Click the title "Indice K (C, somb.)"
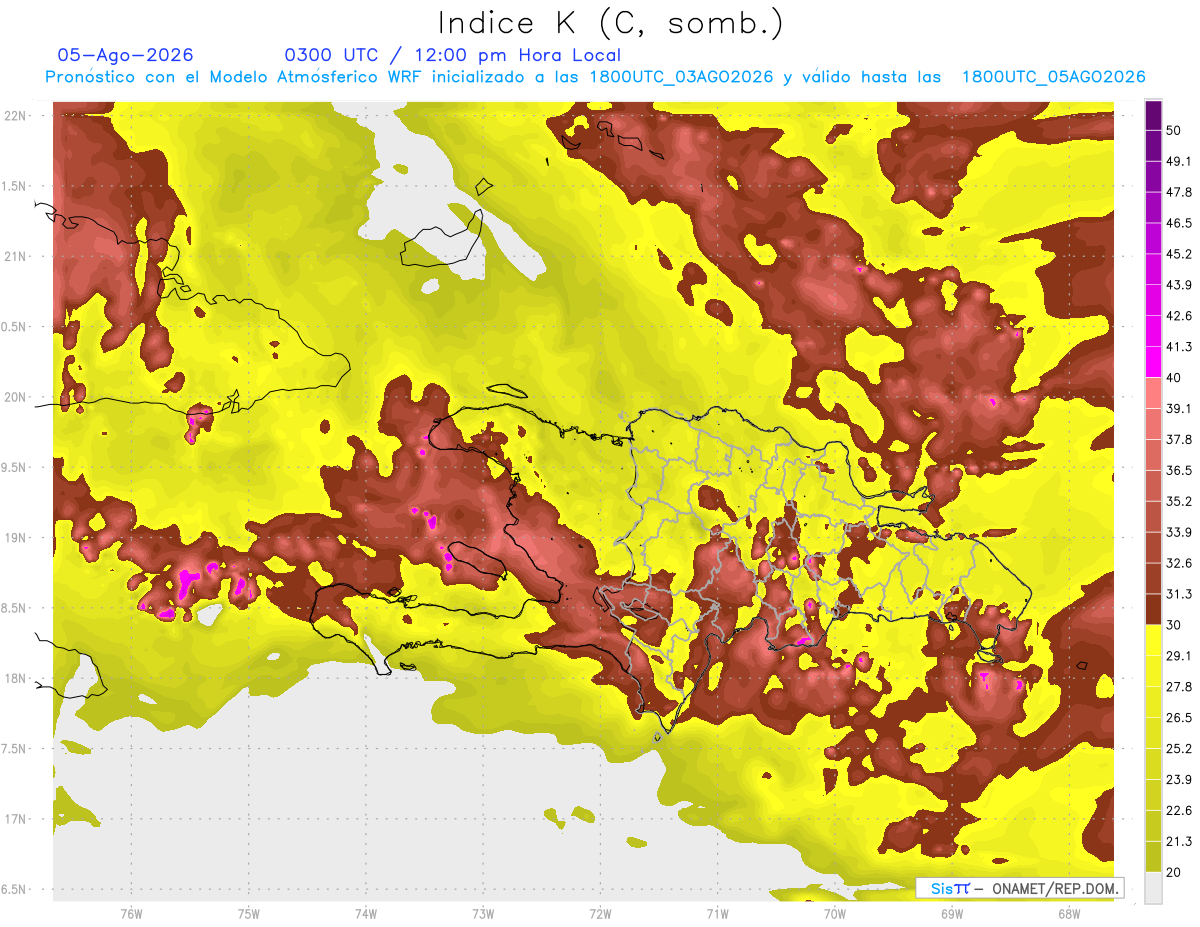The width and height of the screenshot is (1200, 927). pos(611,24)
